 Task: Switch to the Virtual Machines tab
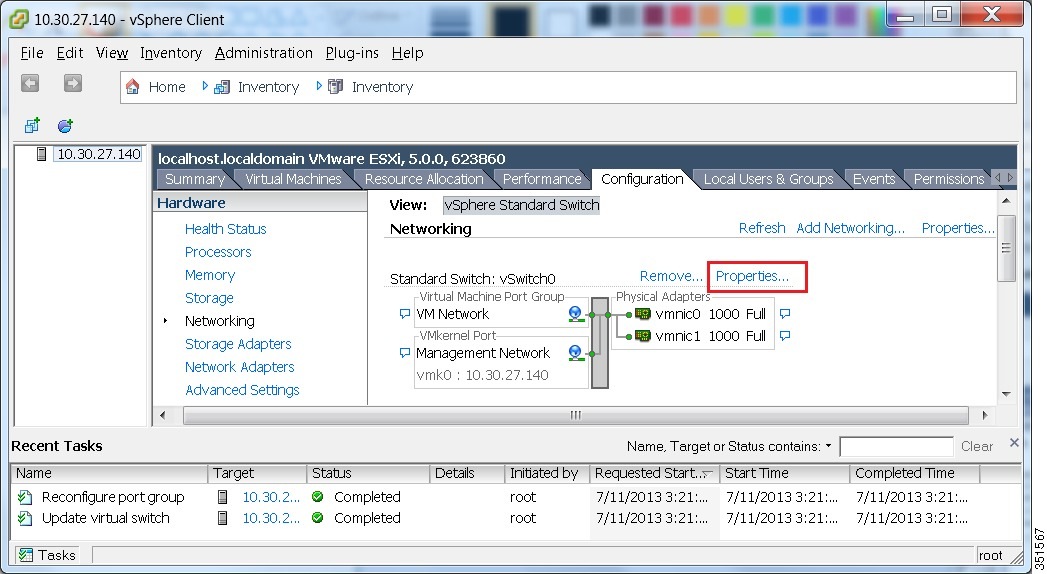click(x=293, y=179)
